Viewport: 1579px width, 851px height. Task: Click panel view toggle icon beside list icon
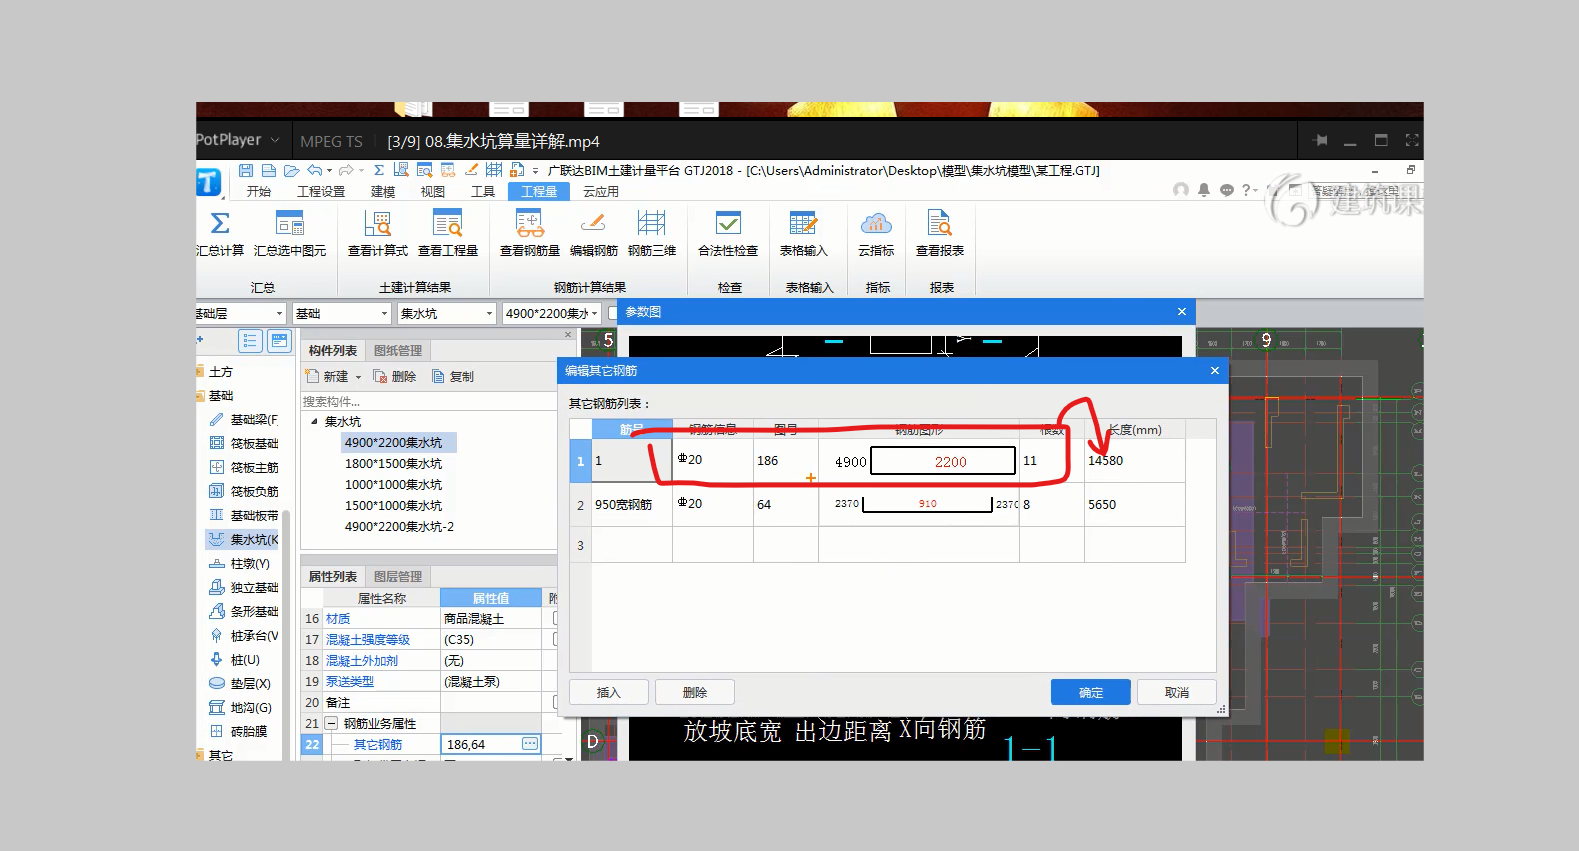pyautogui.click(x=280, y=341)
